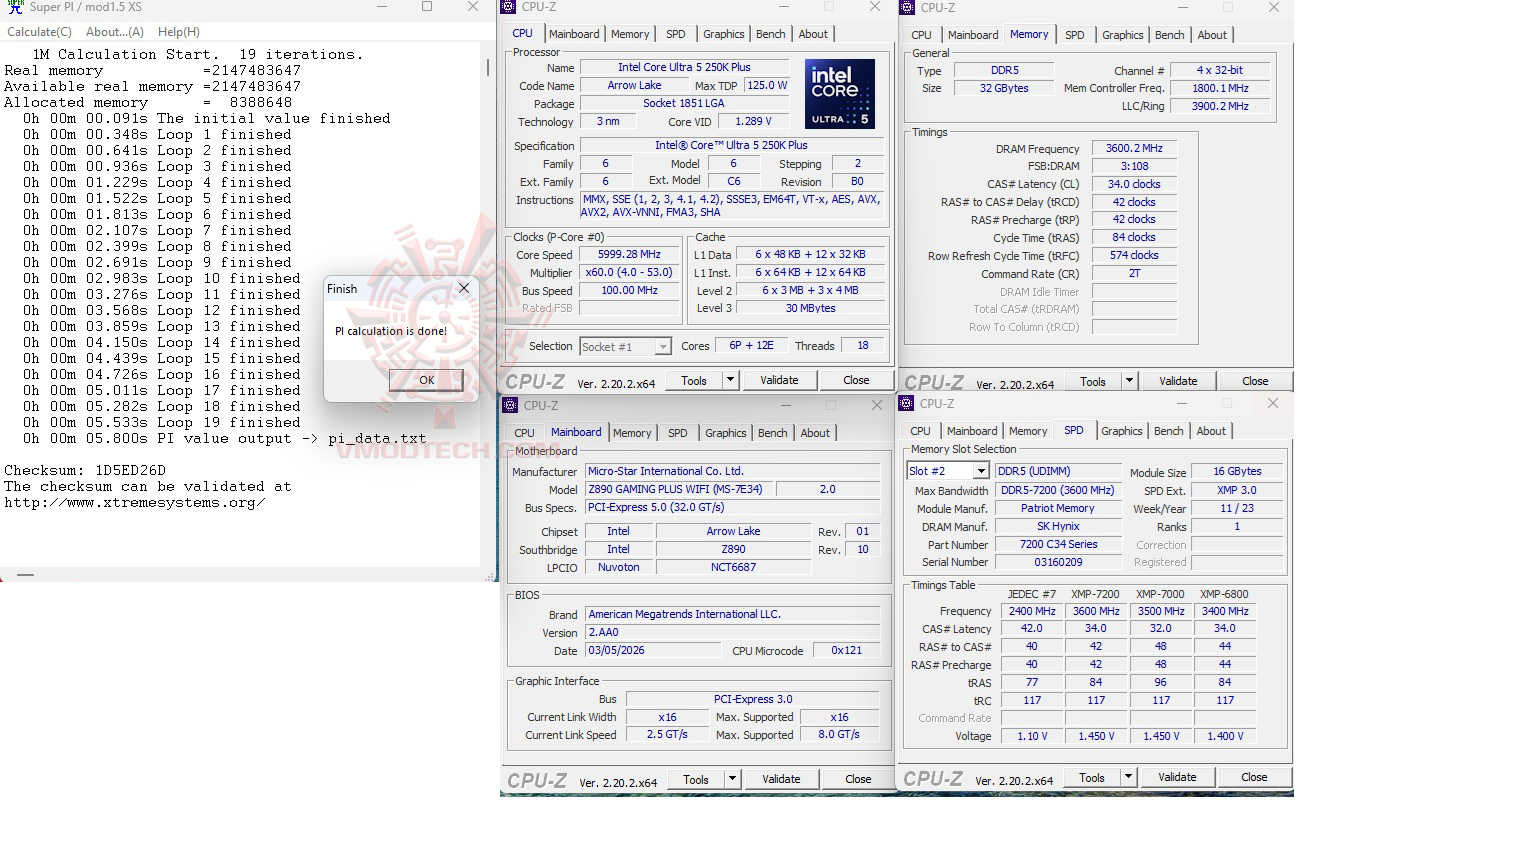
Task: Switch to CPU tab in the memory timings window
Action: (921, 35)
